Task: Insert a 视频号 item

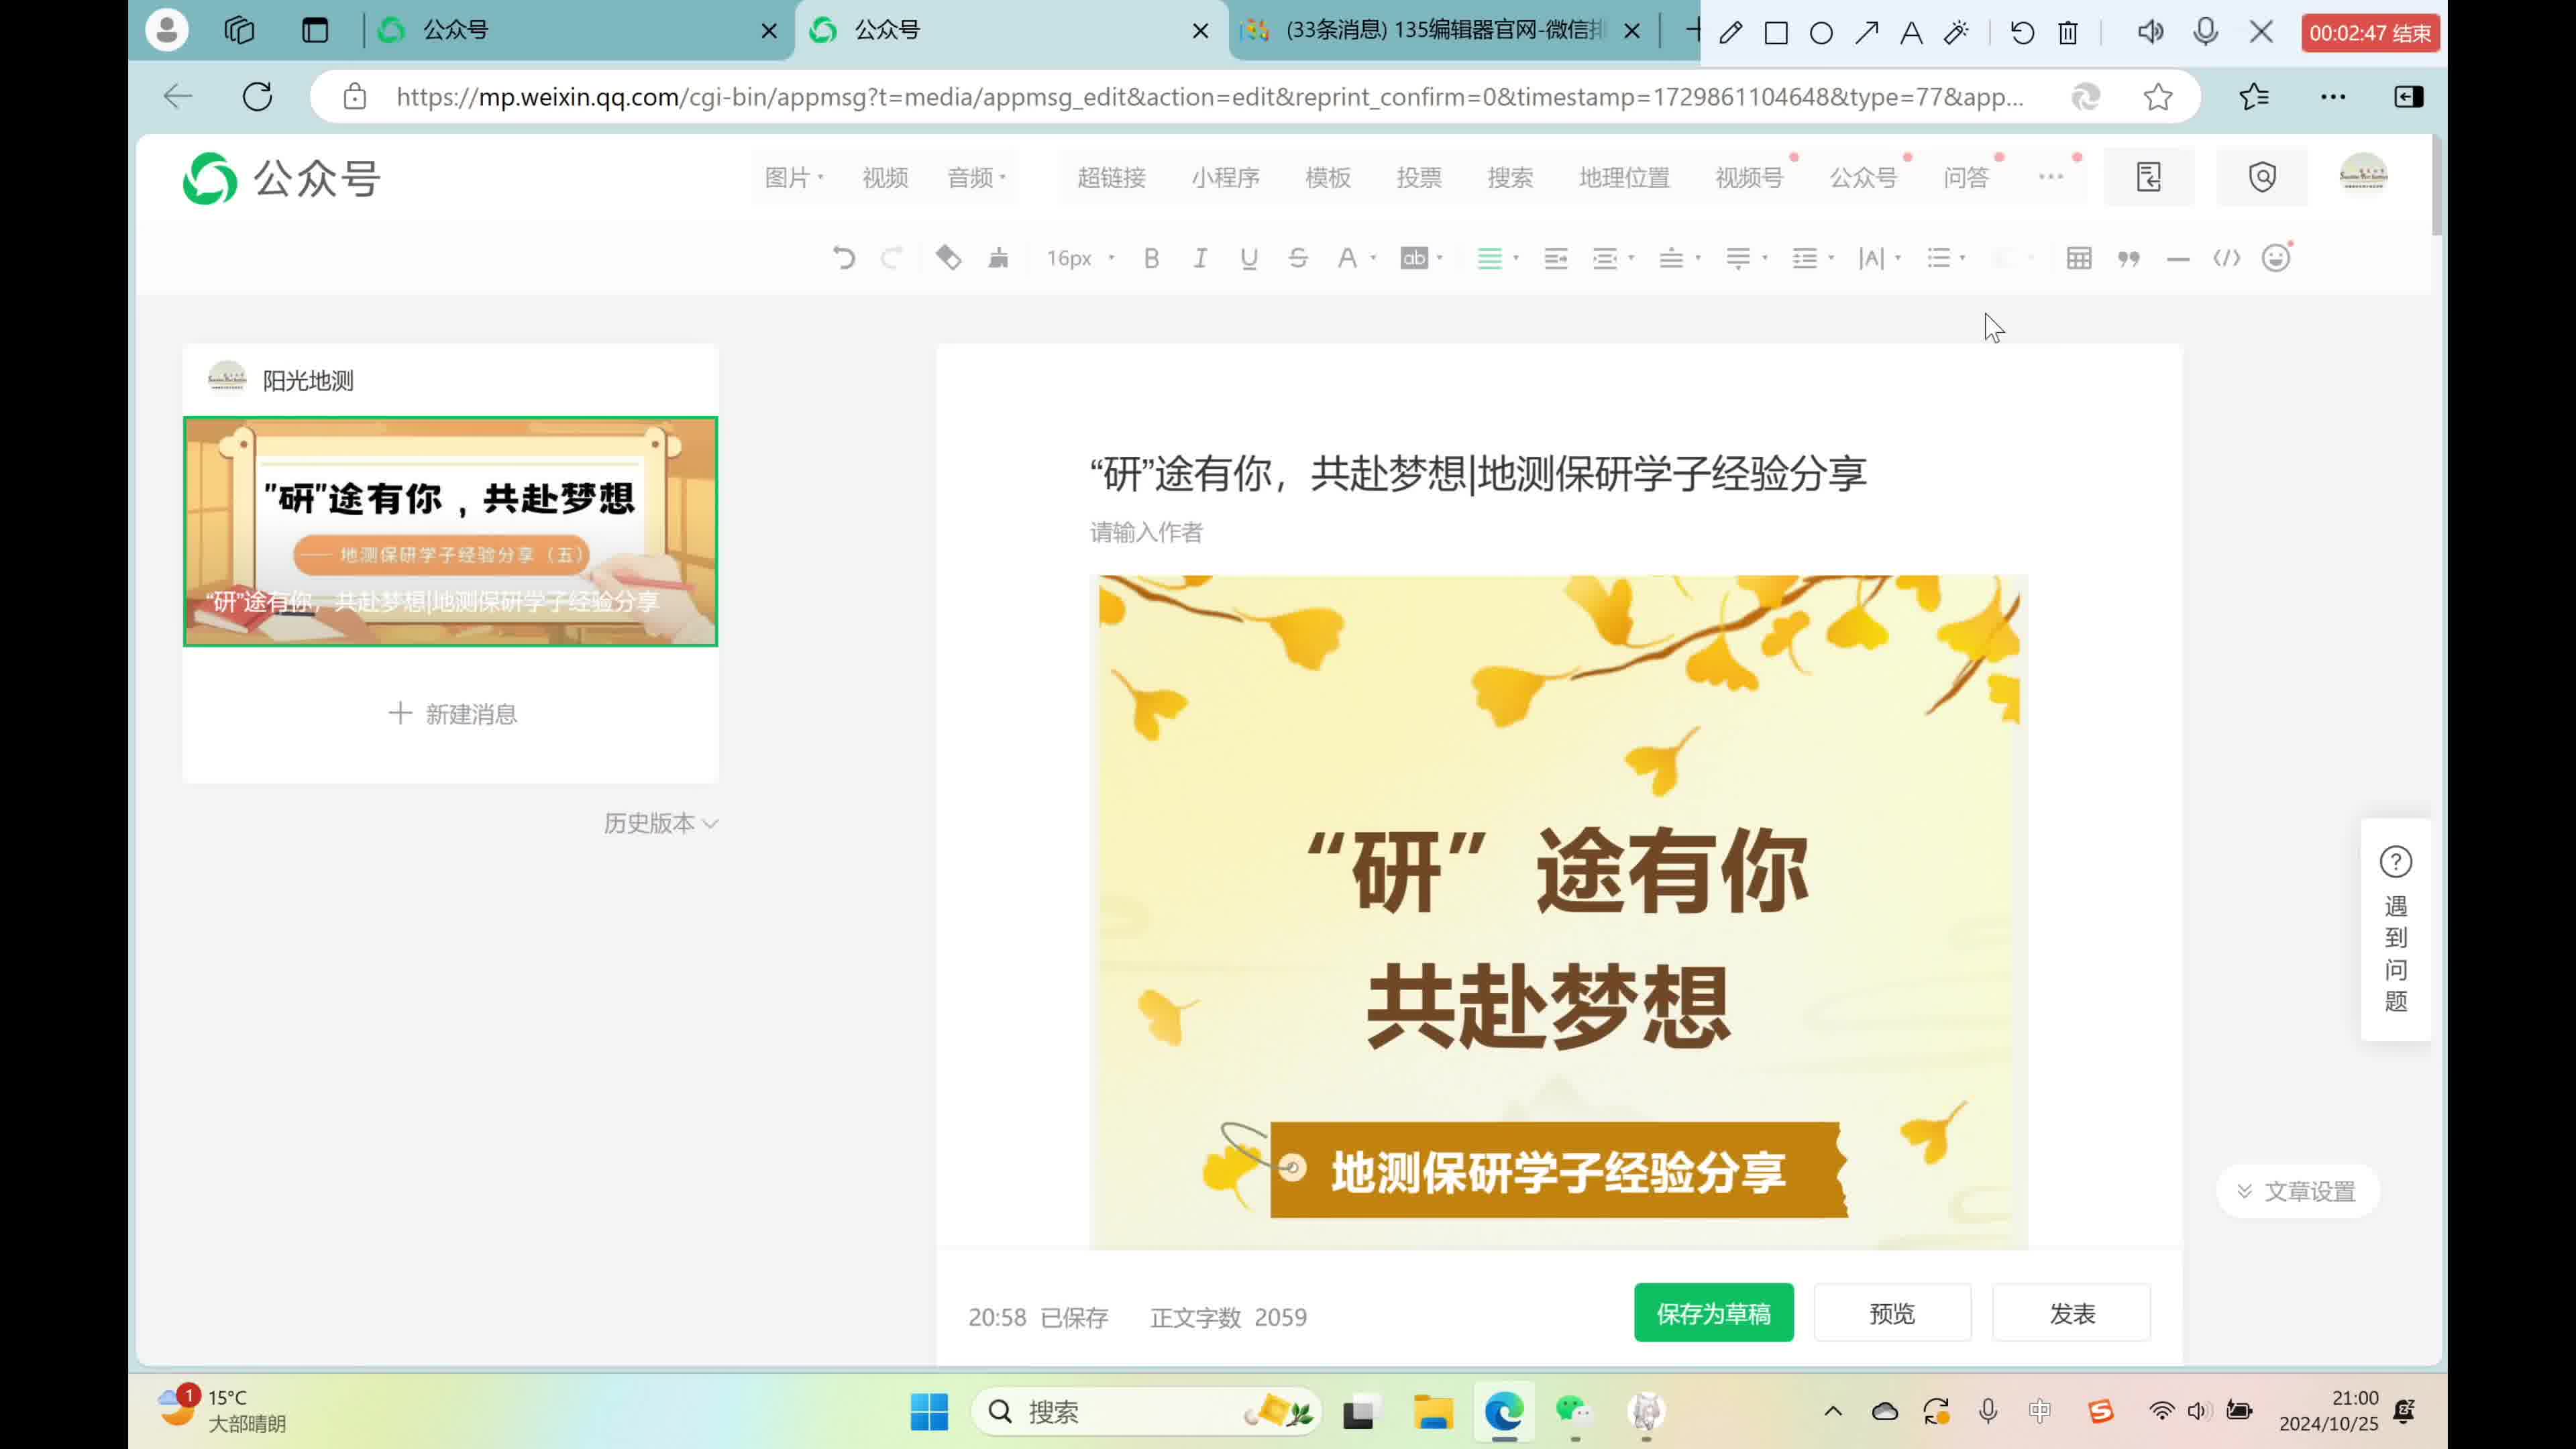Action: pos(1749,177)
